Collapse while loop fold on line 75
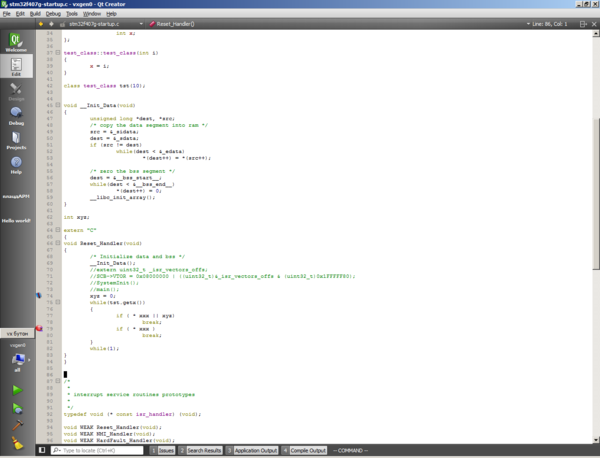This screenshot has width=600, height=458. coord(58,302)
